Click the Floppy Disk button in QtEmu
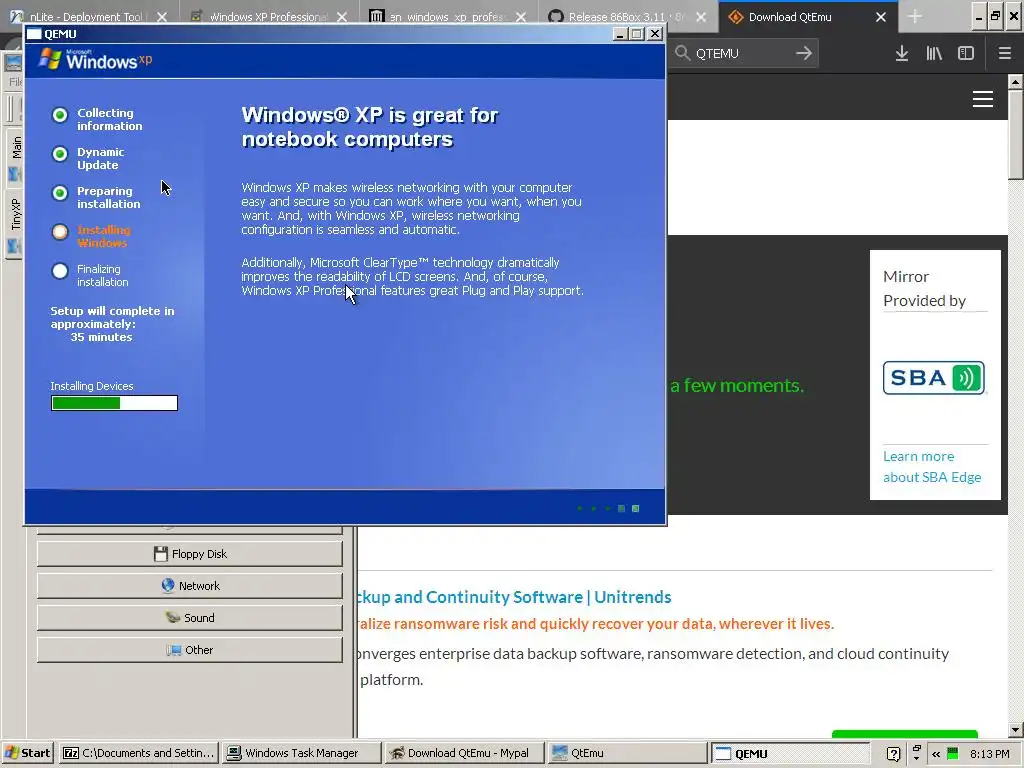Screen dimensions: 1024x768 [x=189, y=554]
